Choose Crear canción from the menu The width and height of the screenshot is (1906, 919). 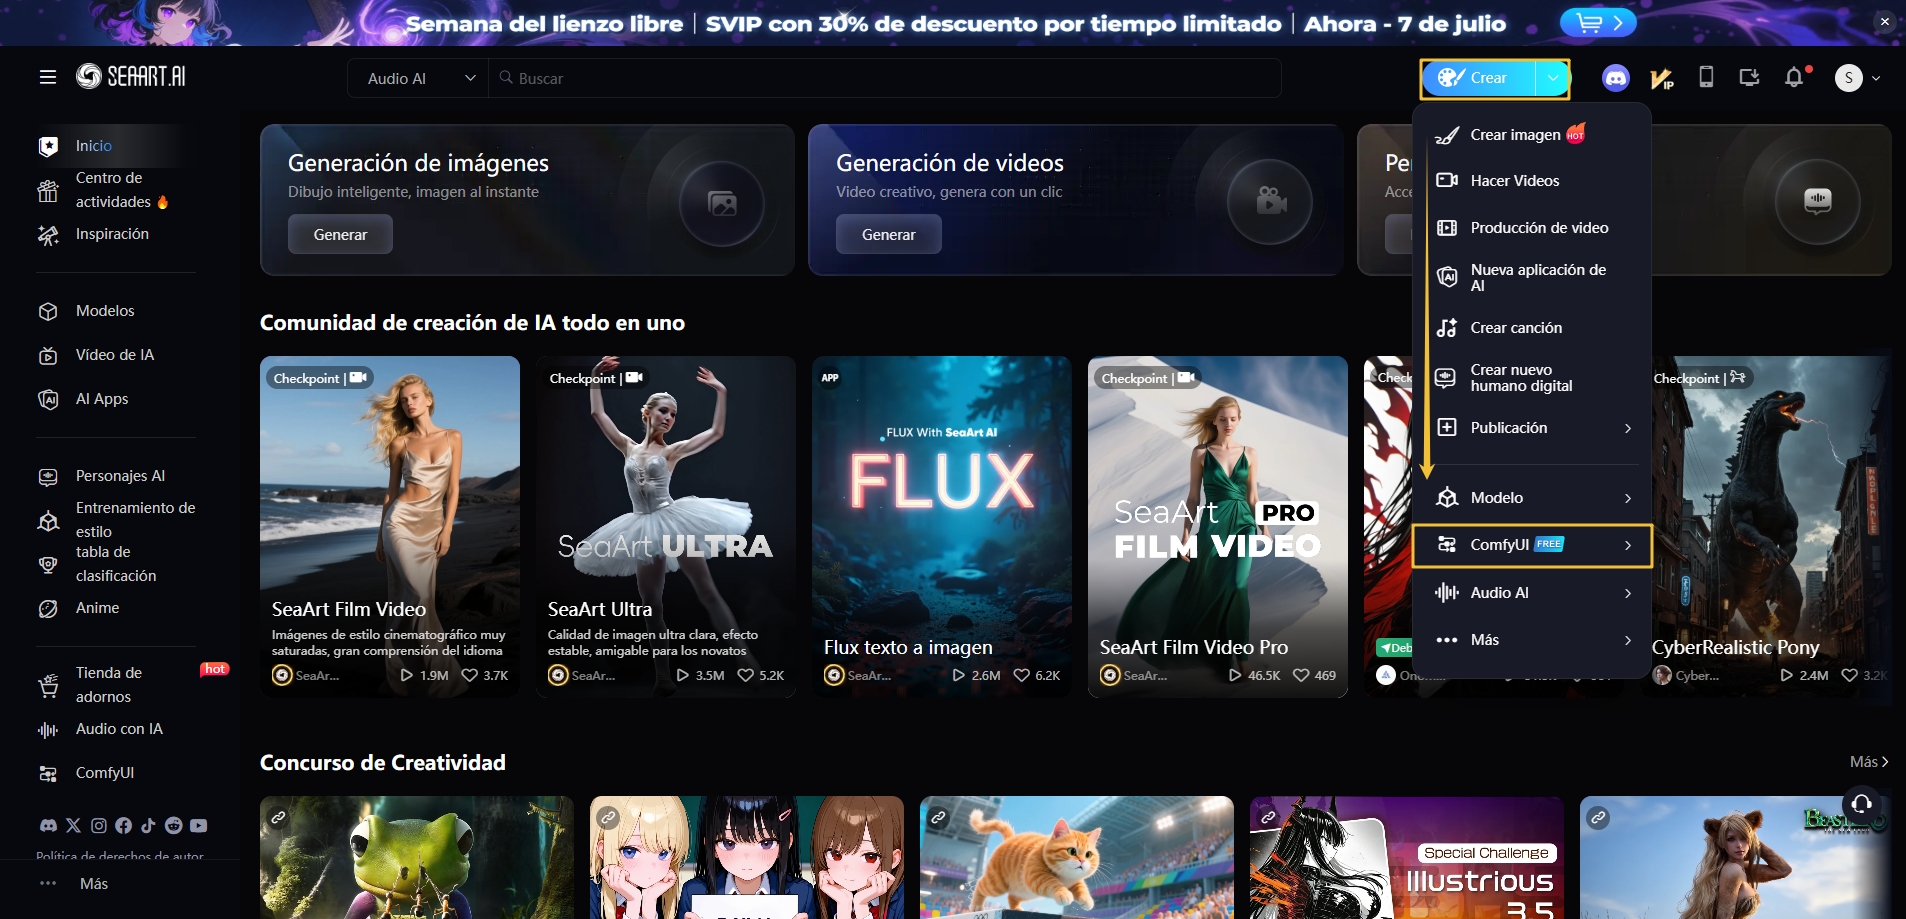click(x=1515, y=328)
